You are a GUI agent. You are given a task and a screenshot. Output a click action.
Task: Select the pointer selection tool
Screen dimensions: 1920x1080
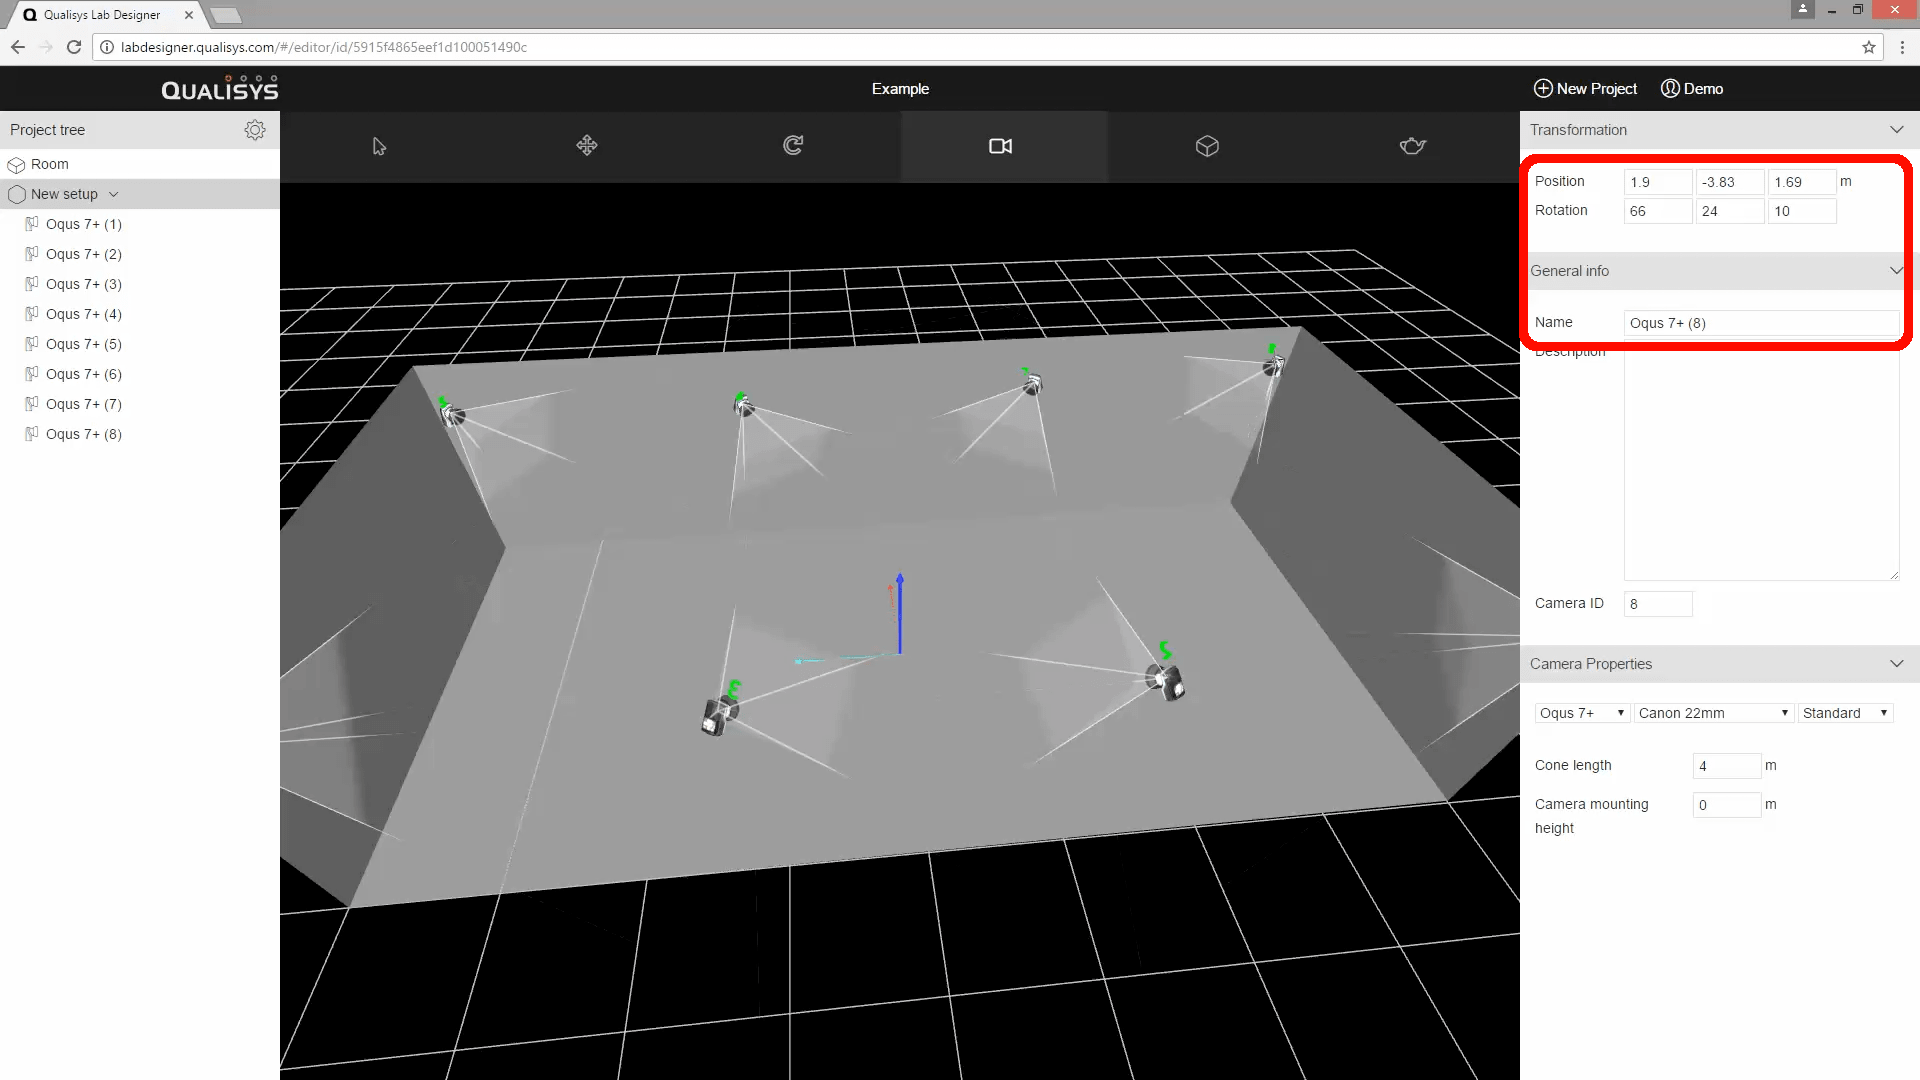pos(379,146)
